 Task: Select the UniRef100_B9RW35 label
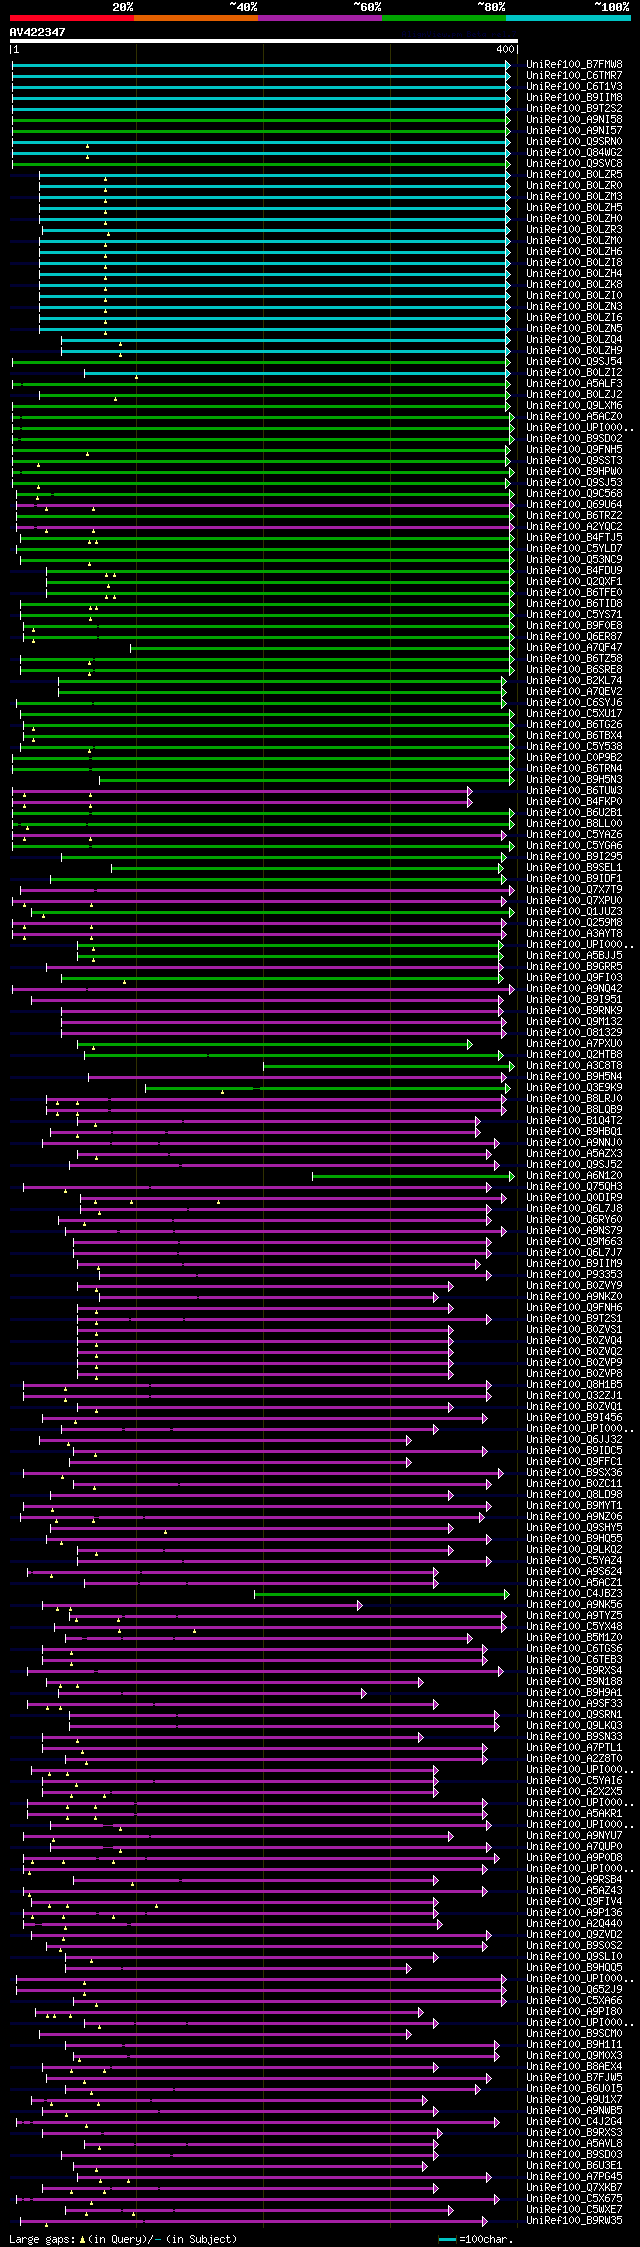(x=574, y=2220)
